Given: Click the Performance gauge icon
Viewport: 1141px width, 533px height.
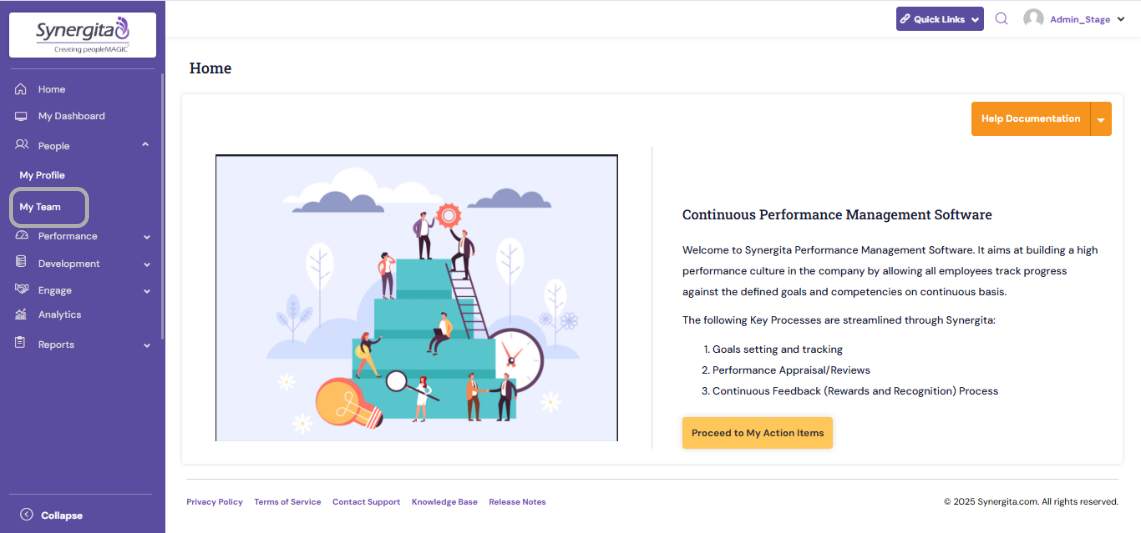Looking at the screenshot, I should 21,236.
